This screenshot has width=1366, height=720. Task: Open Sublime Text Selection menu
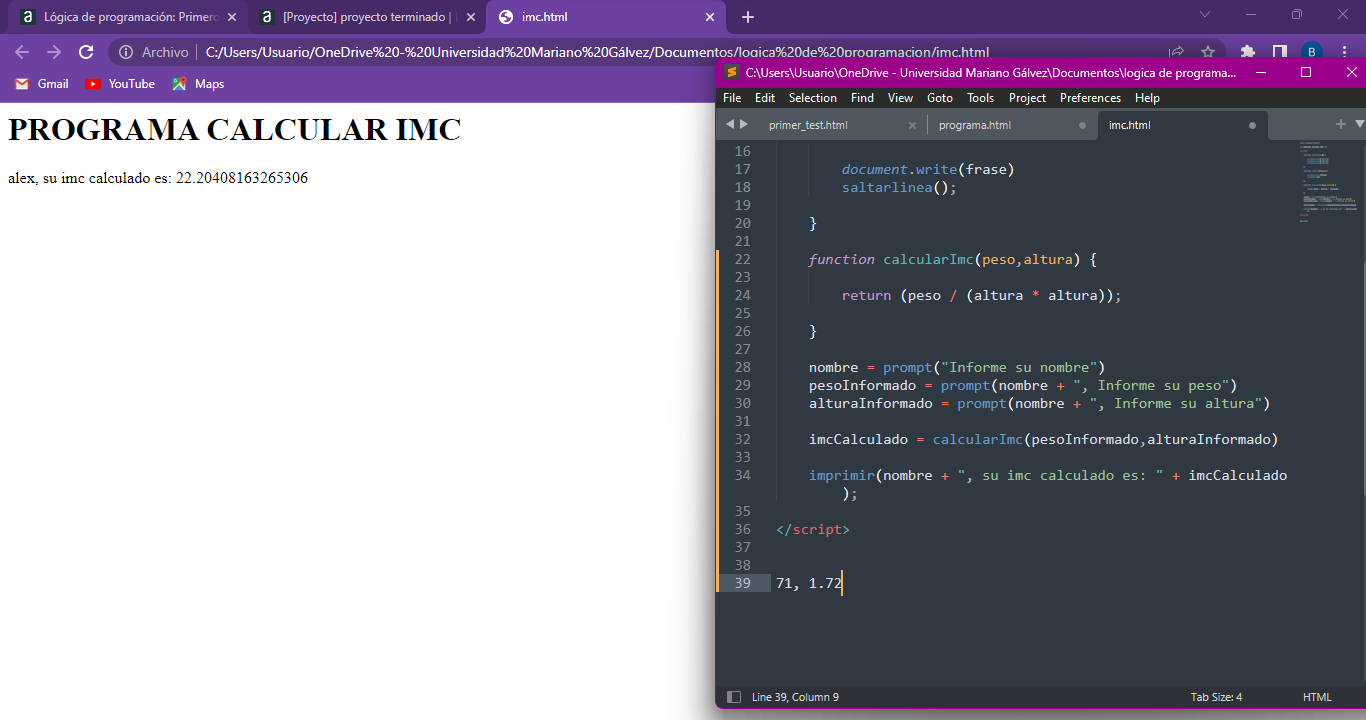click(813, 98)
